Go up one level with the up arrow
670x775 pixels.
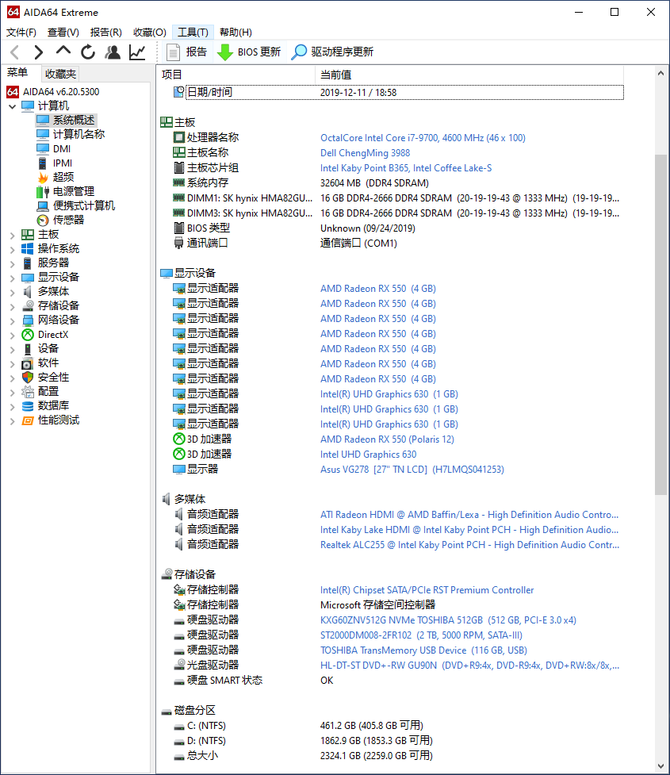pos(63,51)
